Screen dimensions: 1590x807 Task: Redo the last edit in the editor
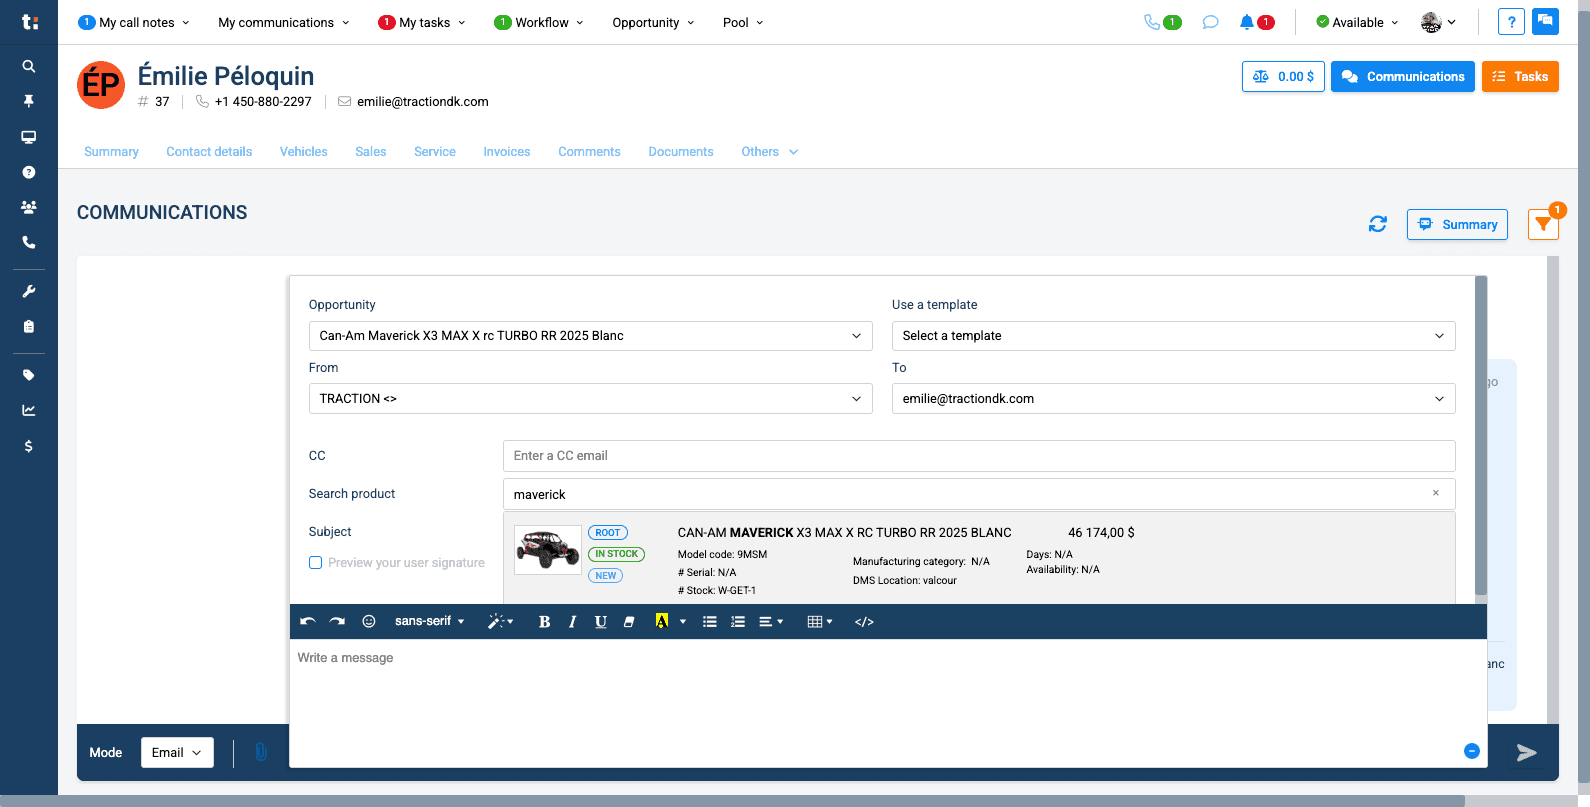pos(338,622)
